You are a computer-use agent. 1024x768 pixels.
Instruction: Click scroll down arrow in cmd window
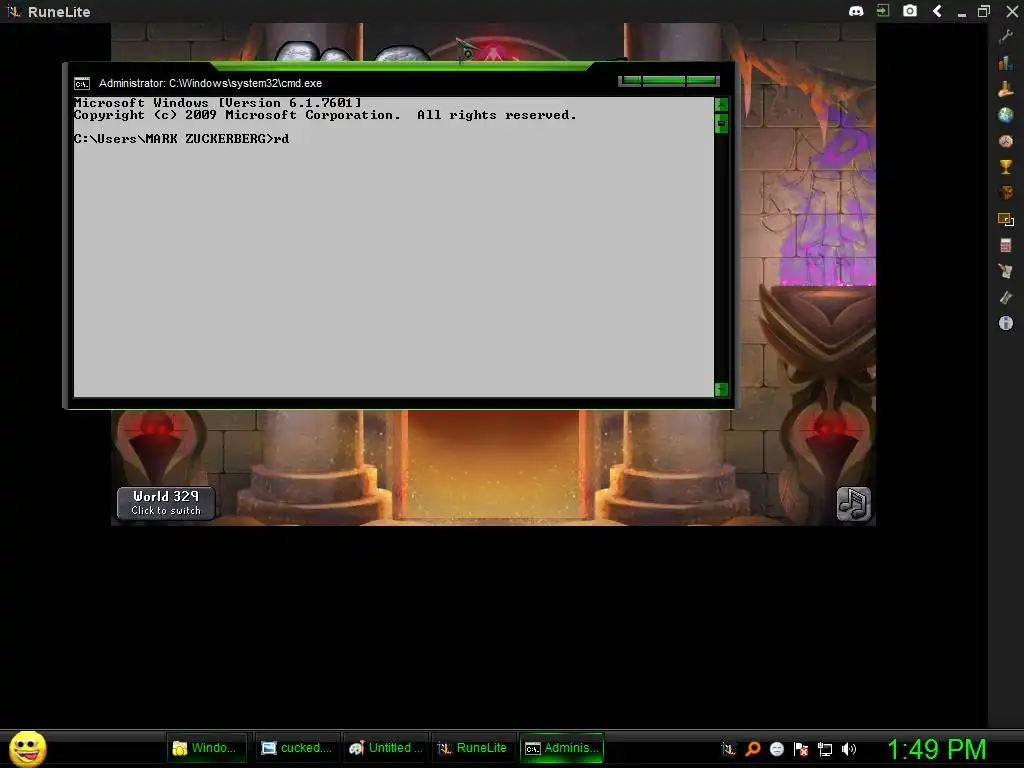pyautogui.click(x=721, y=390)
